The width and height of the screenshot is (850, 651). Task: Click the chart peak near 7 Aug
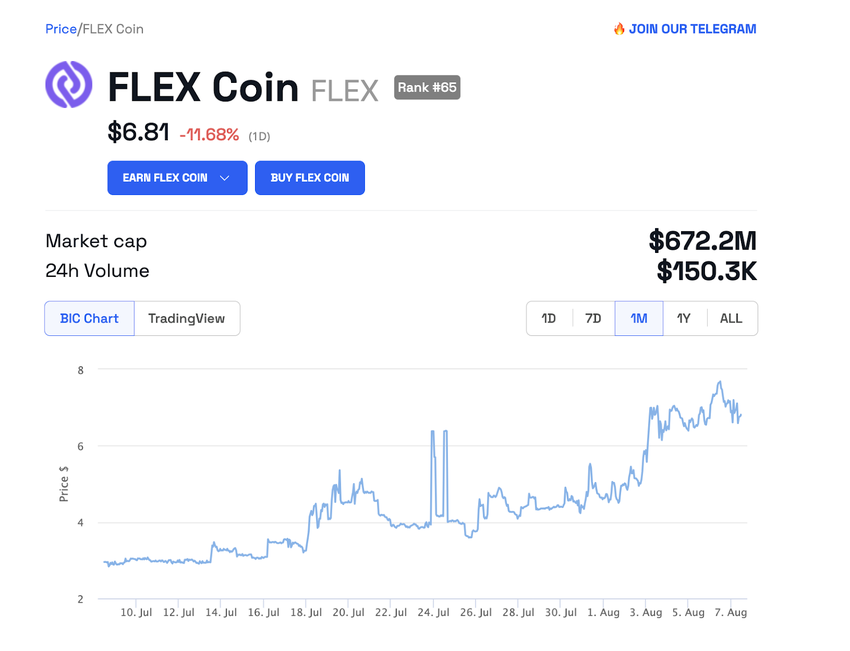coord(719,383)
